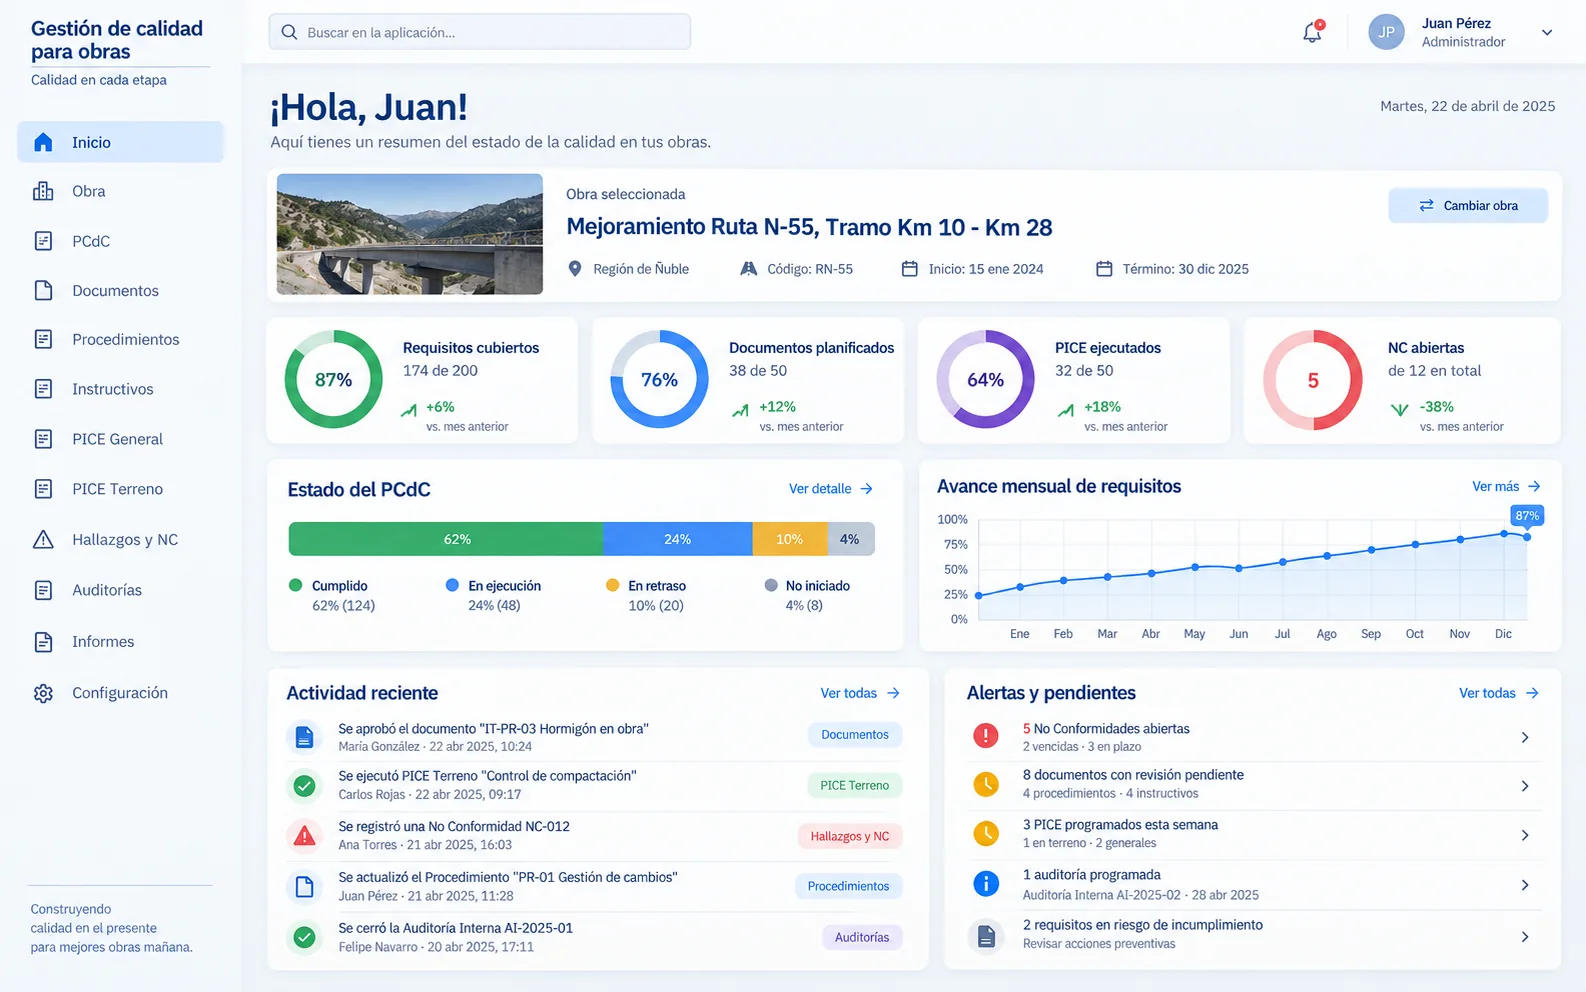This screenshot has width=1586, height=992.
Task: Click the 76% Documentos planificados donut
Action: point(659,380)
